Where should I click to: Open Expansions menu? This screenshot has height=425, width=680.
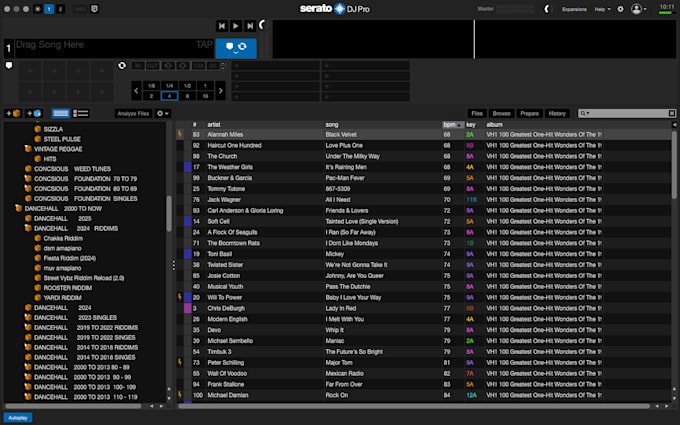pos(574,9)
